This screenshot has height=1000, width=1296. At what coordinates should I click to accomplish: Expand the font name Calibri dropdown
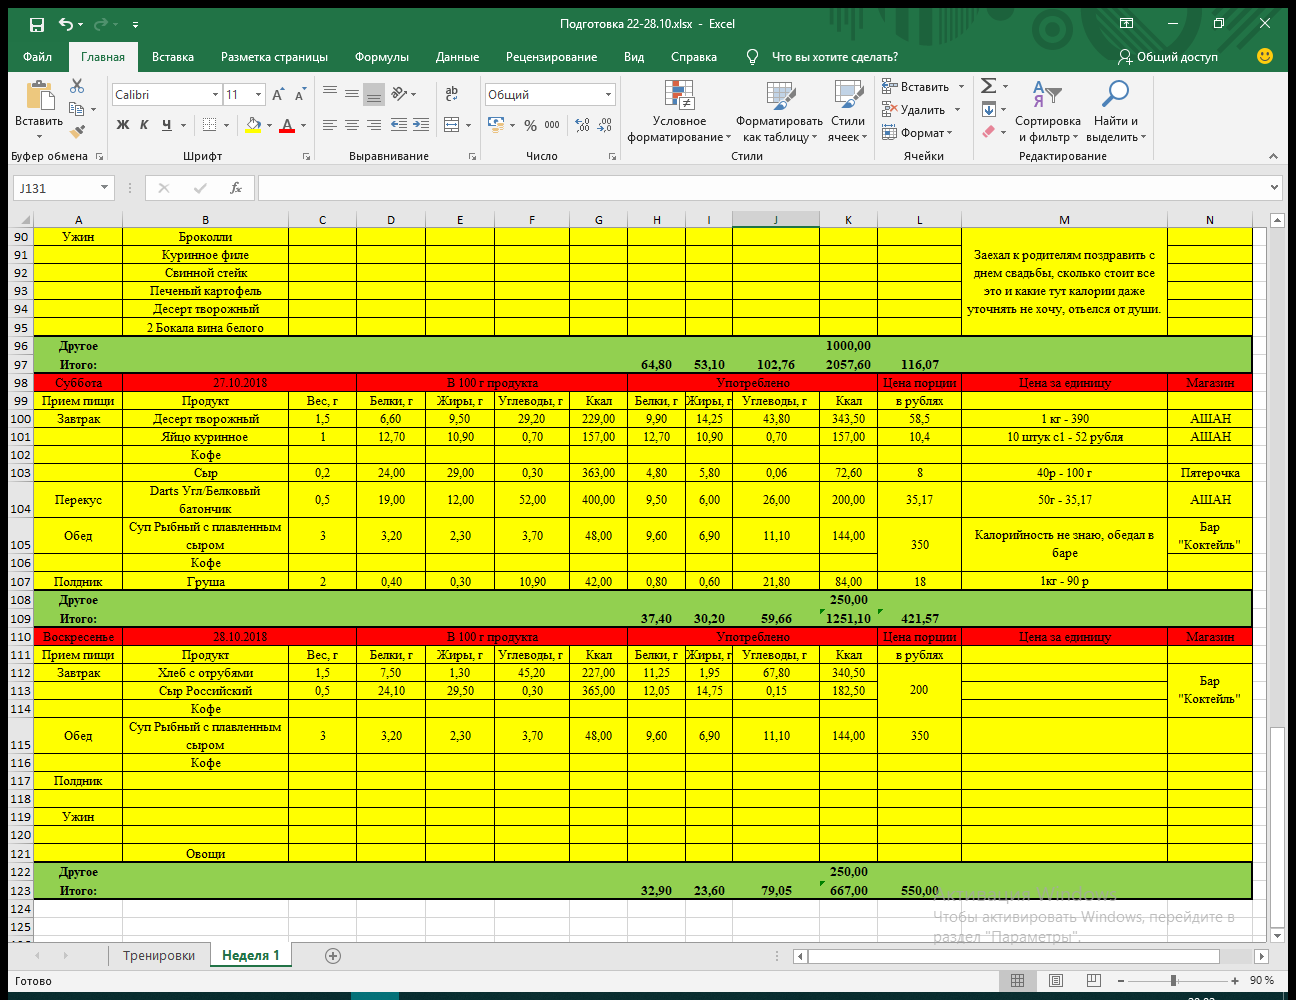(215, 95)
